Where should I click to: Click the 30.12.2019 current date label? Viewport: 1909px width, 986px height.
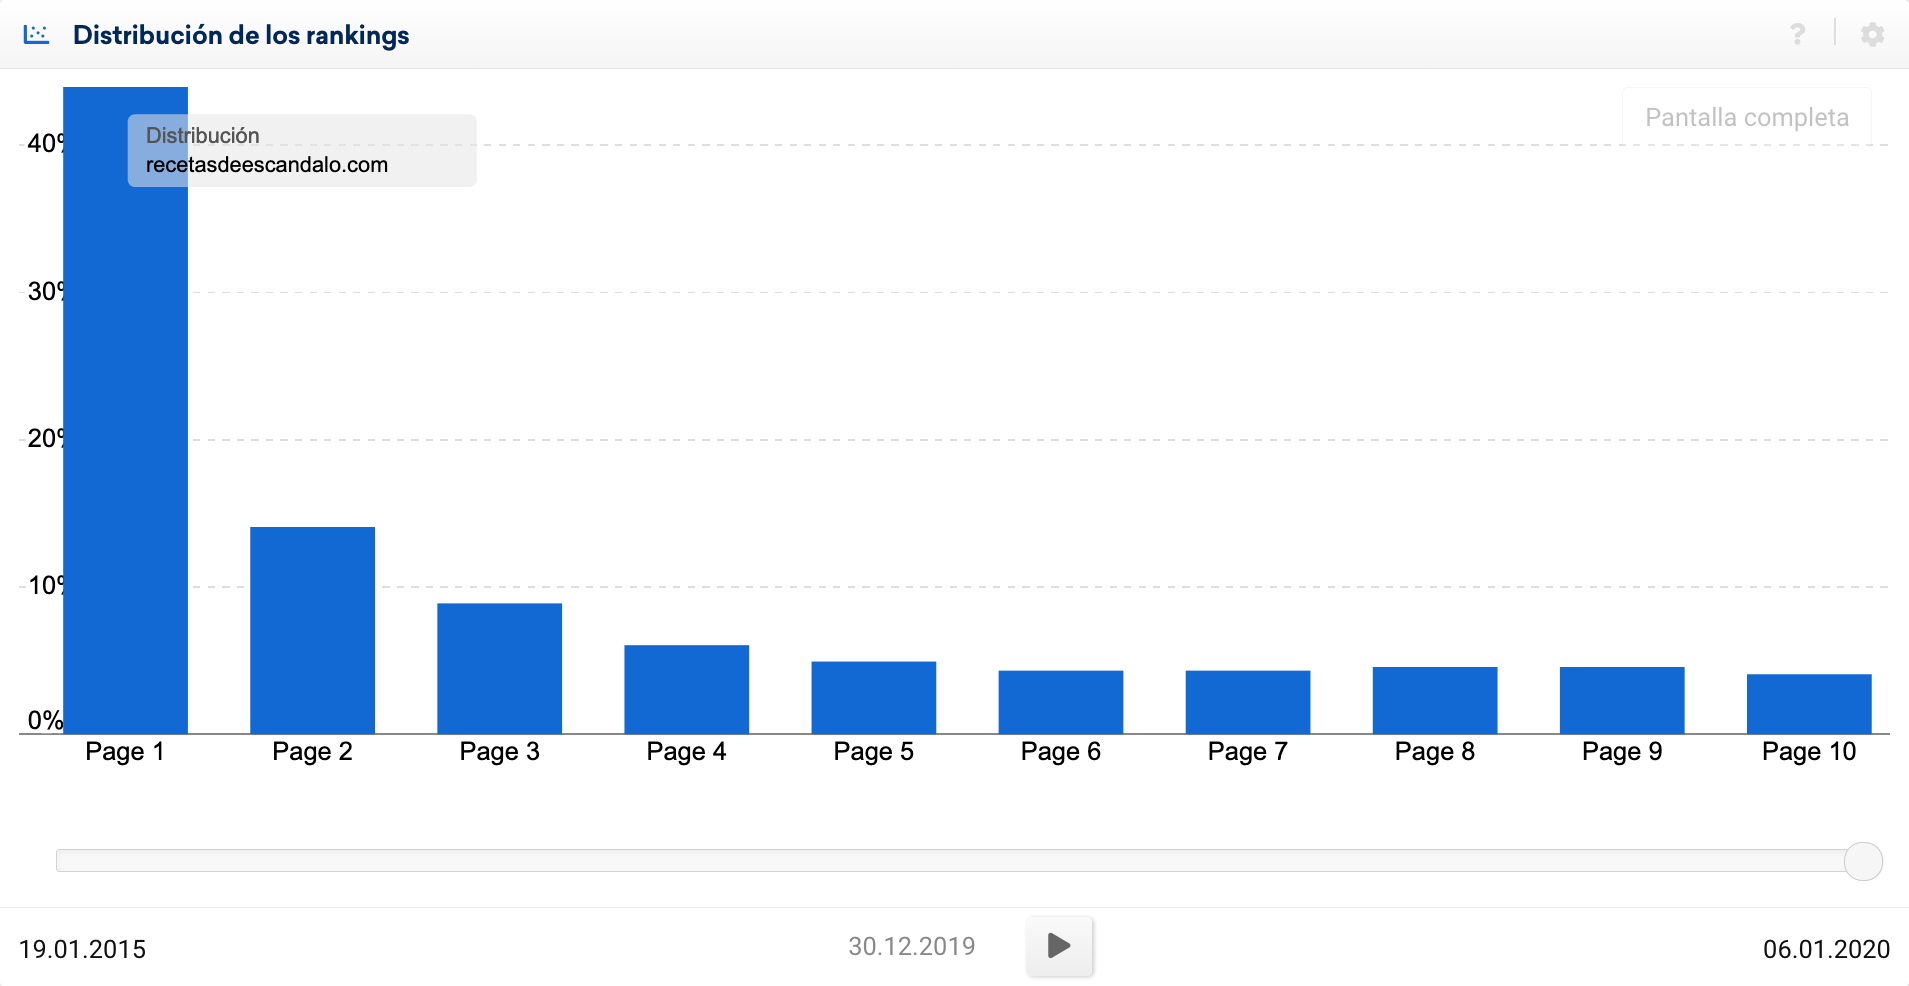911,946
